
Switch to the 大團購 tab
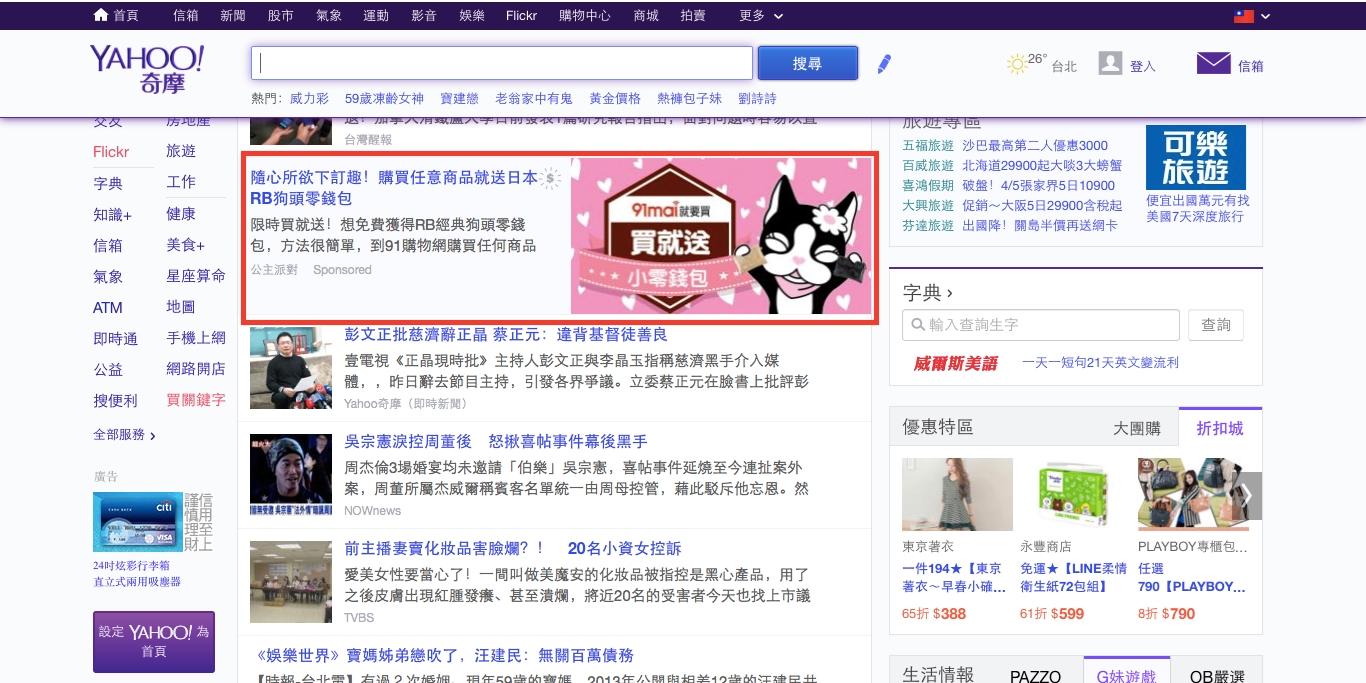pos(1137,428)
